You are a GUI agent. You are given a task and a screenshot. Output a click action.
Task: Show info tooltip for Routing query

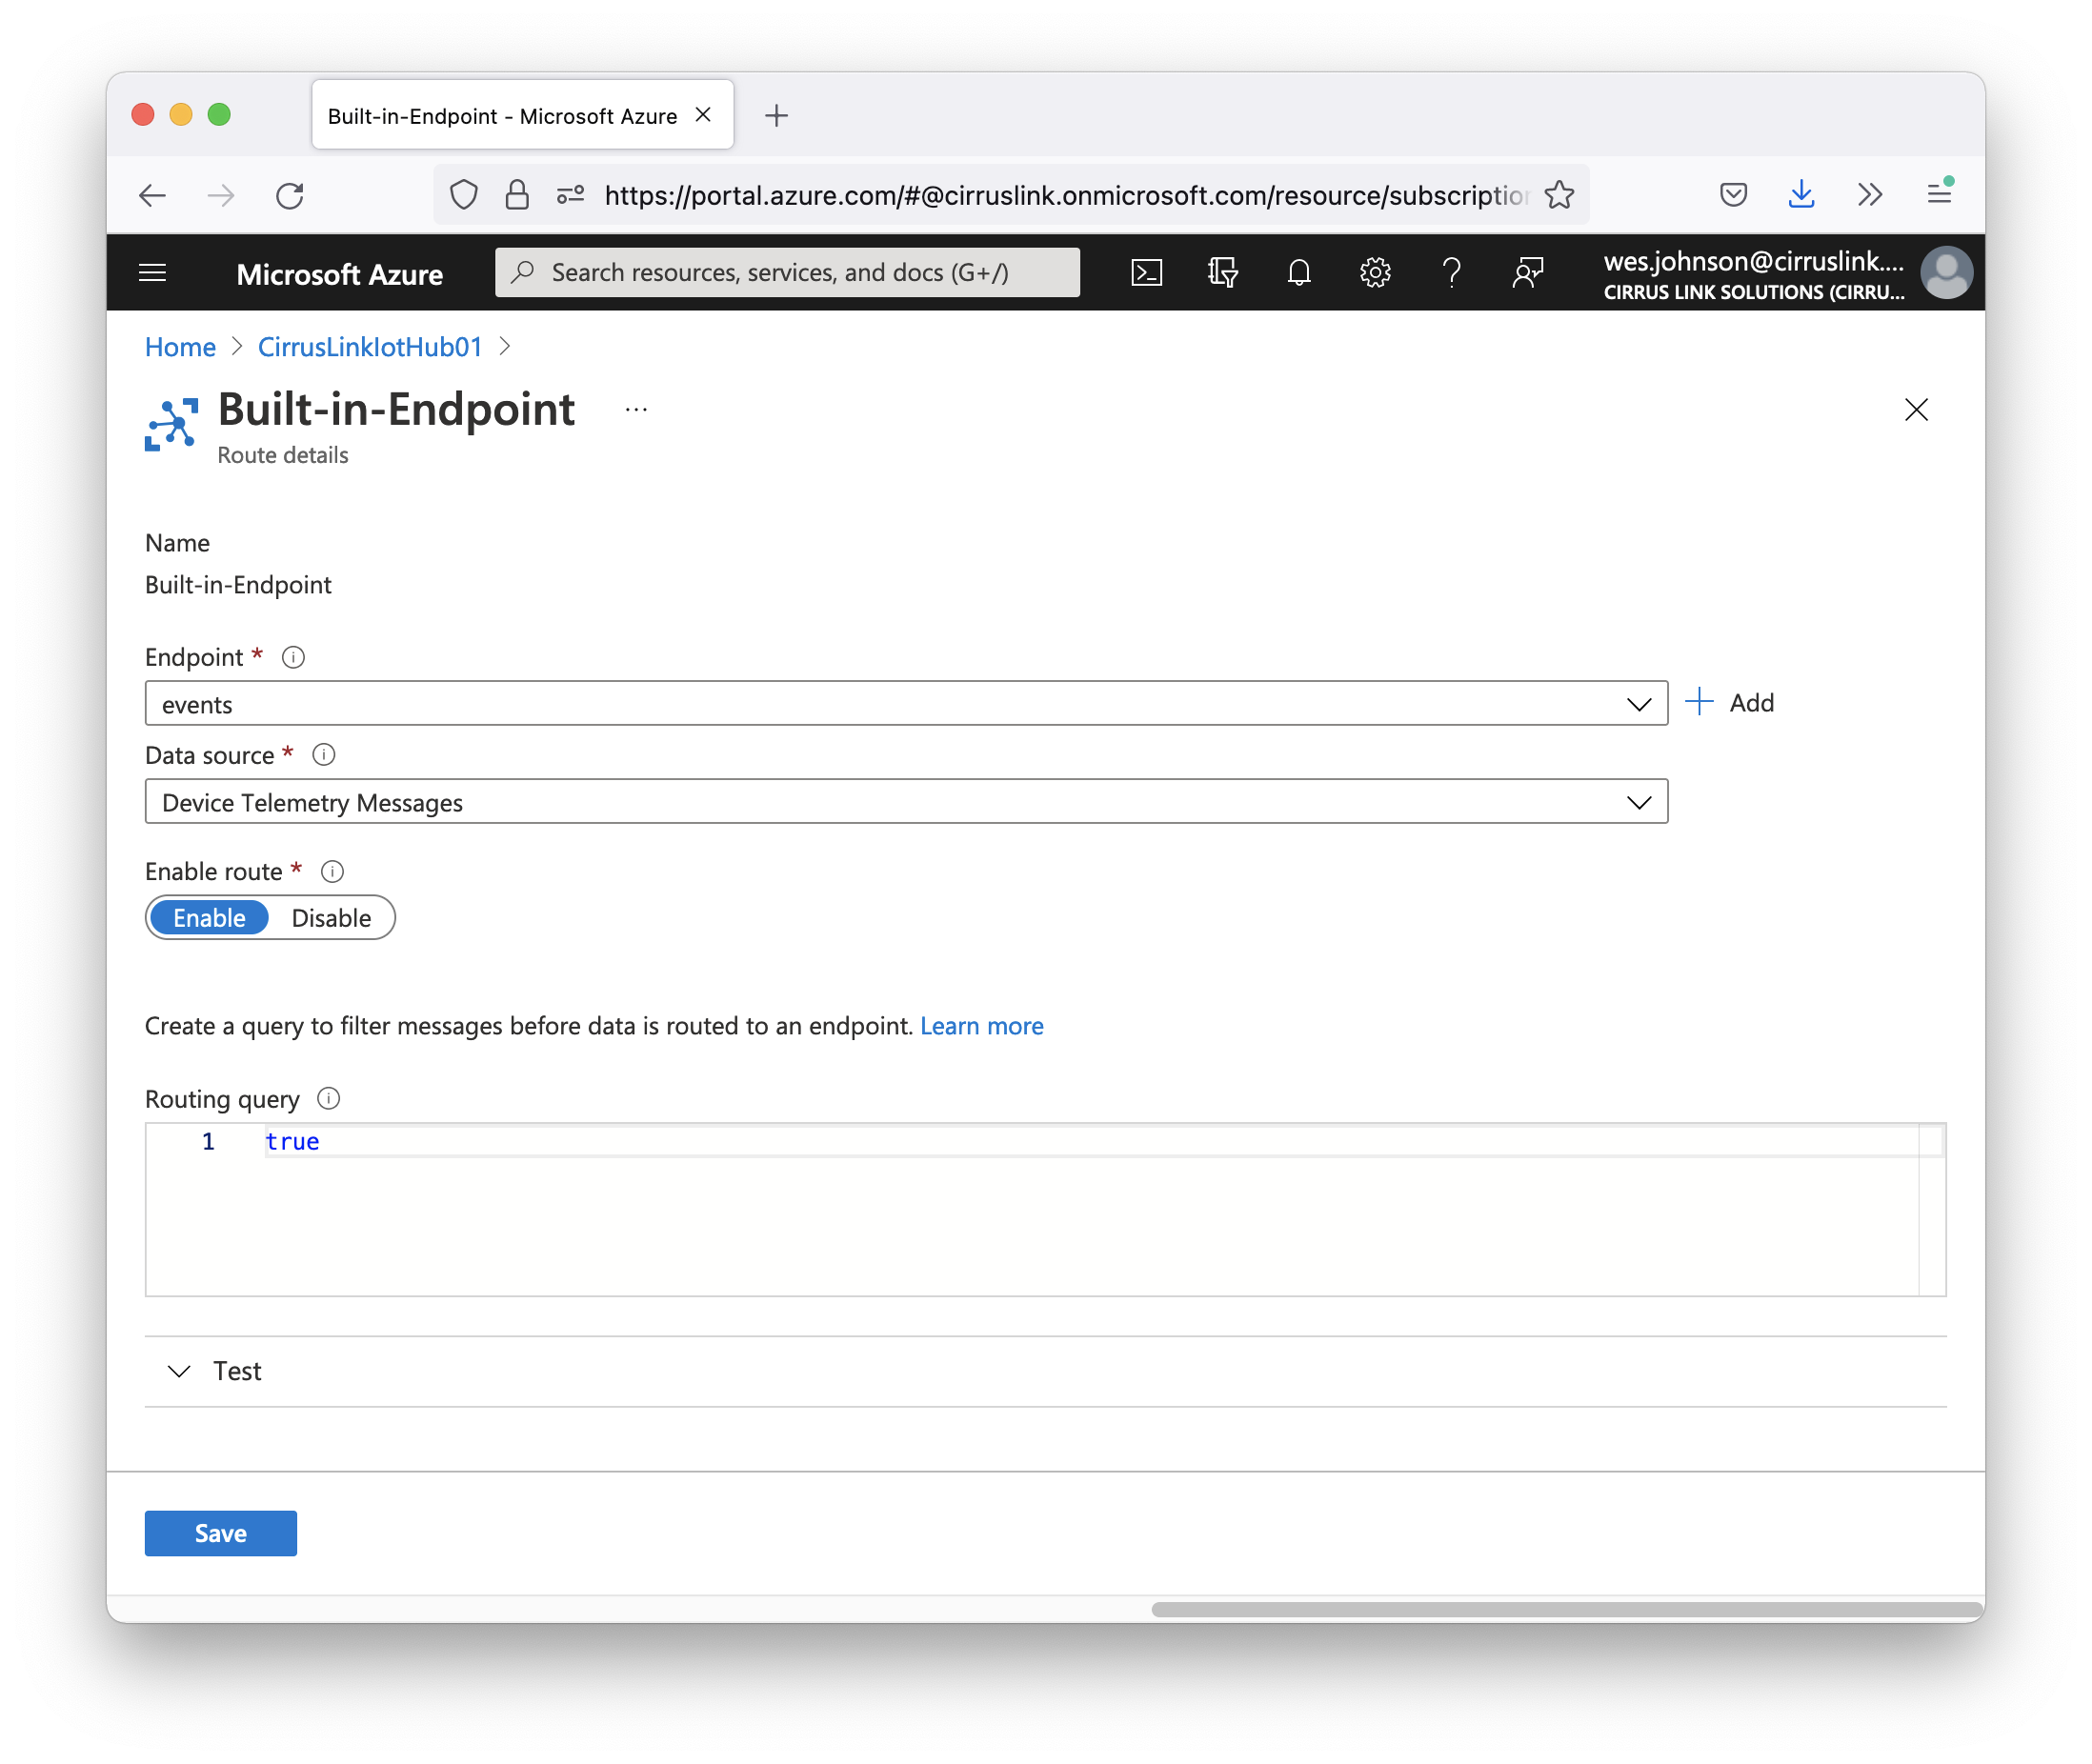328,1098
